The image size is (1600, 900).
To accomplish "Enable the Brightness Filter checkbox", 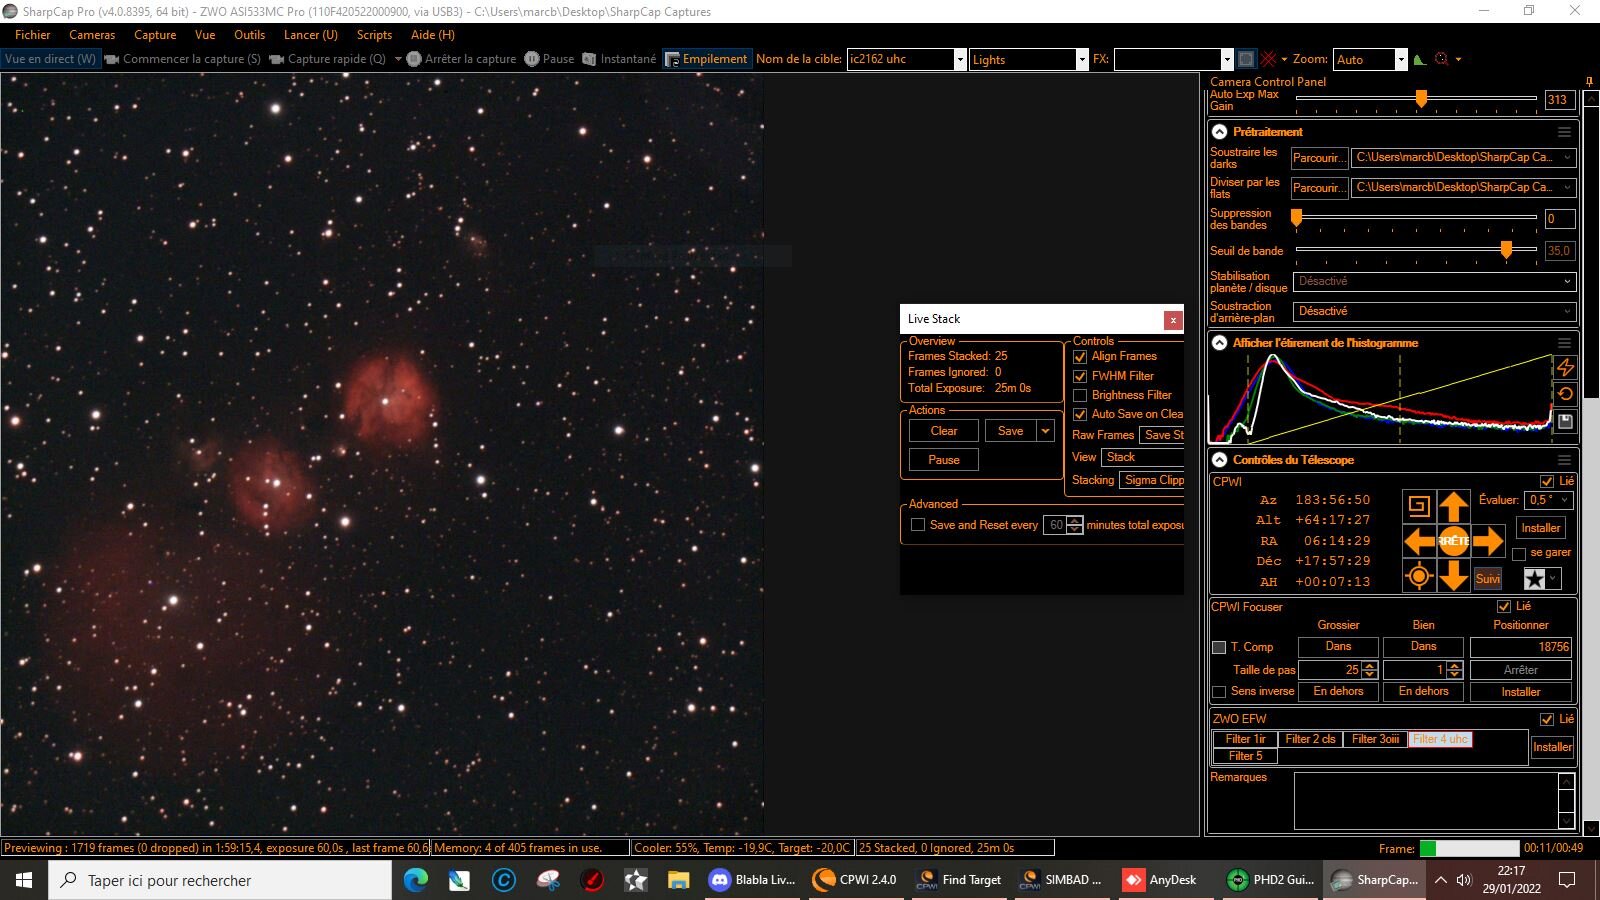I will [x=1080, y=395].
